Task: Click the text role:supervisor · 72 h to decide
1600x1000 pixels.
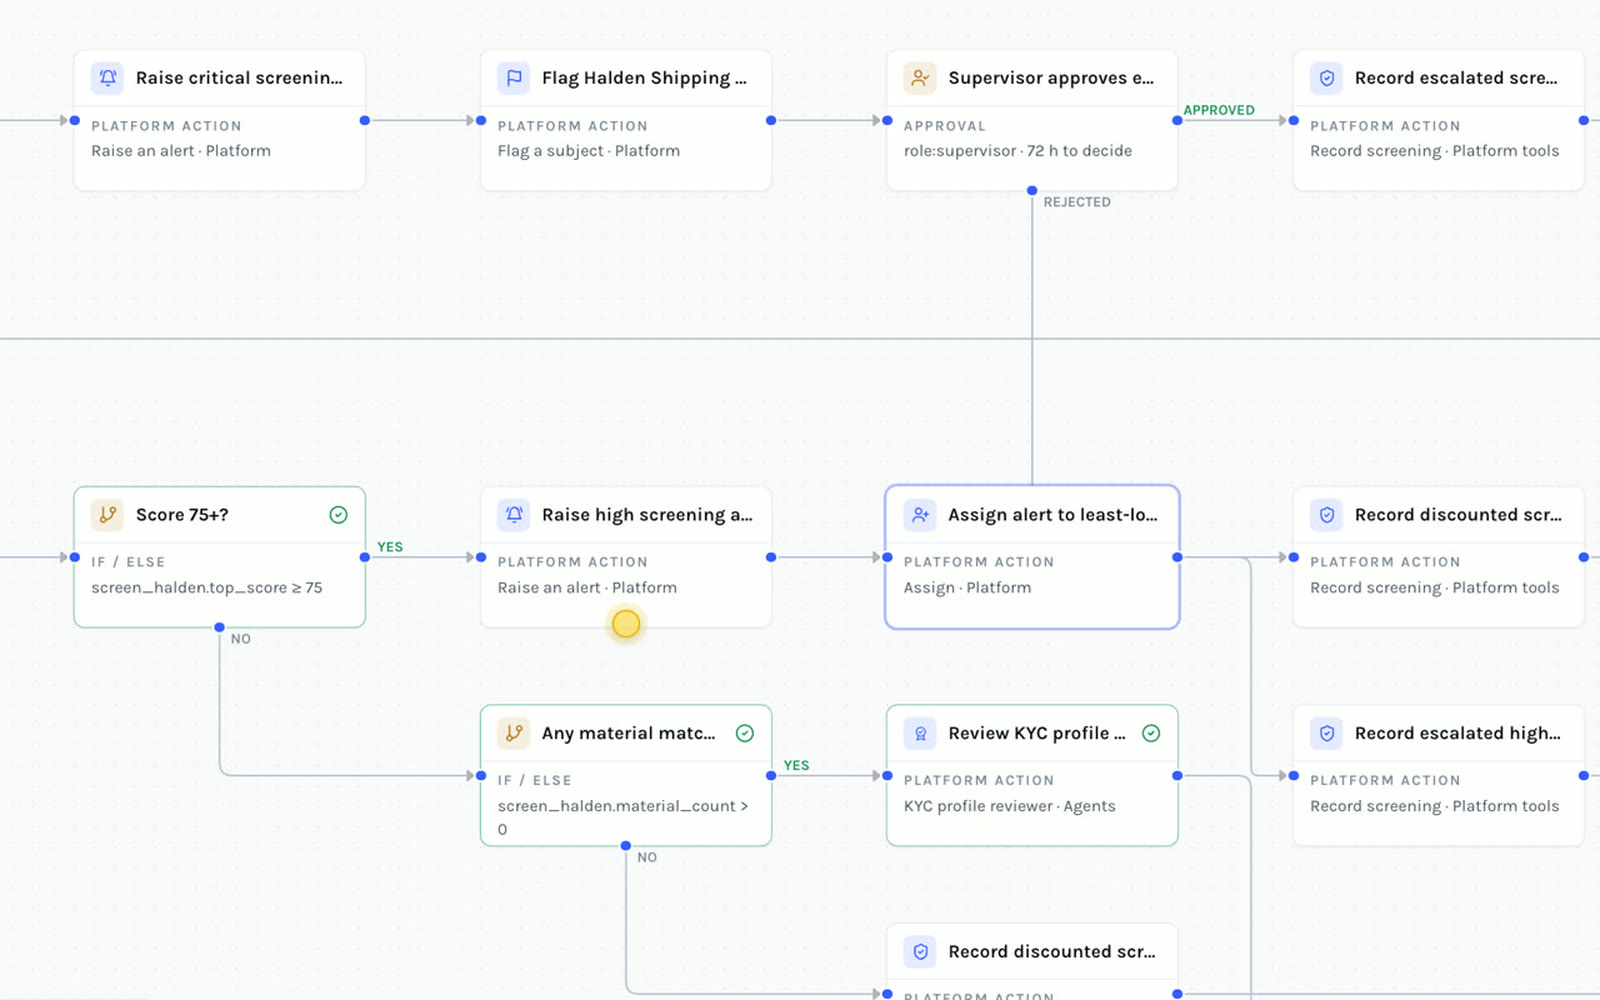Action: (x=1018, y=151)
